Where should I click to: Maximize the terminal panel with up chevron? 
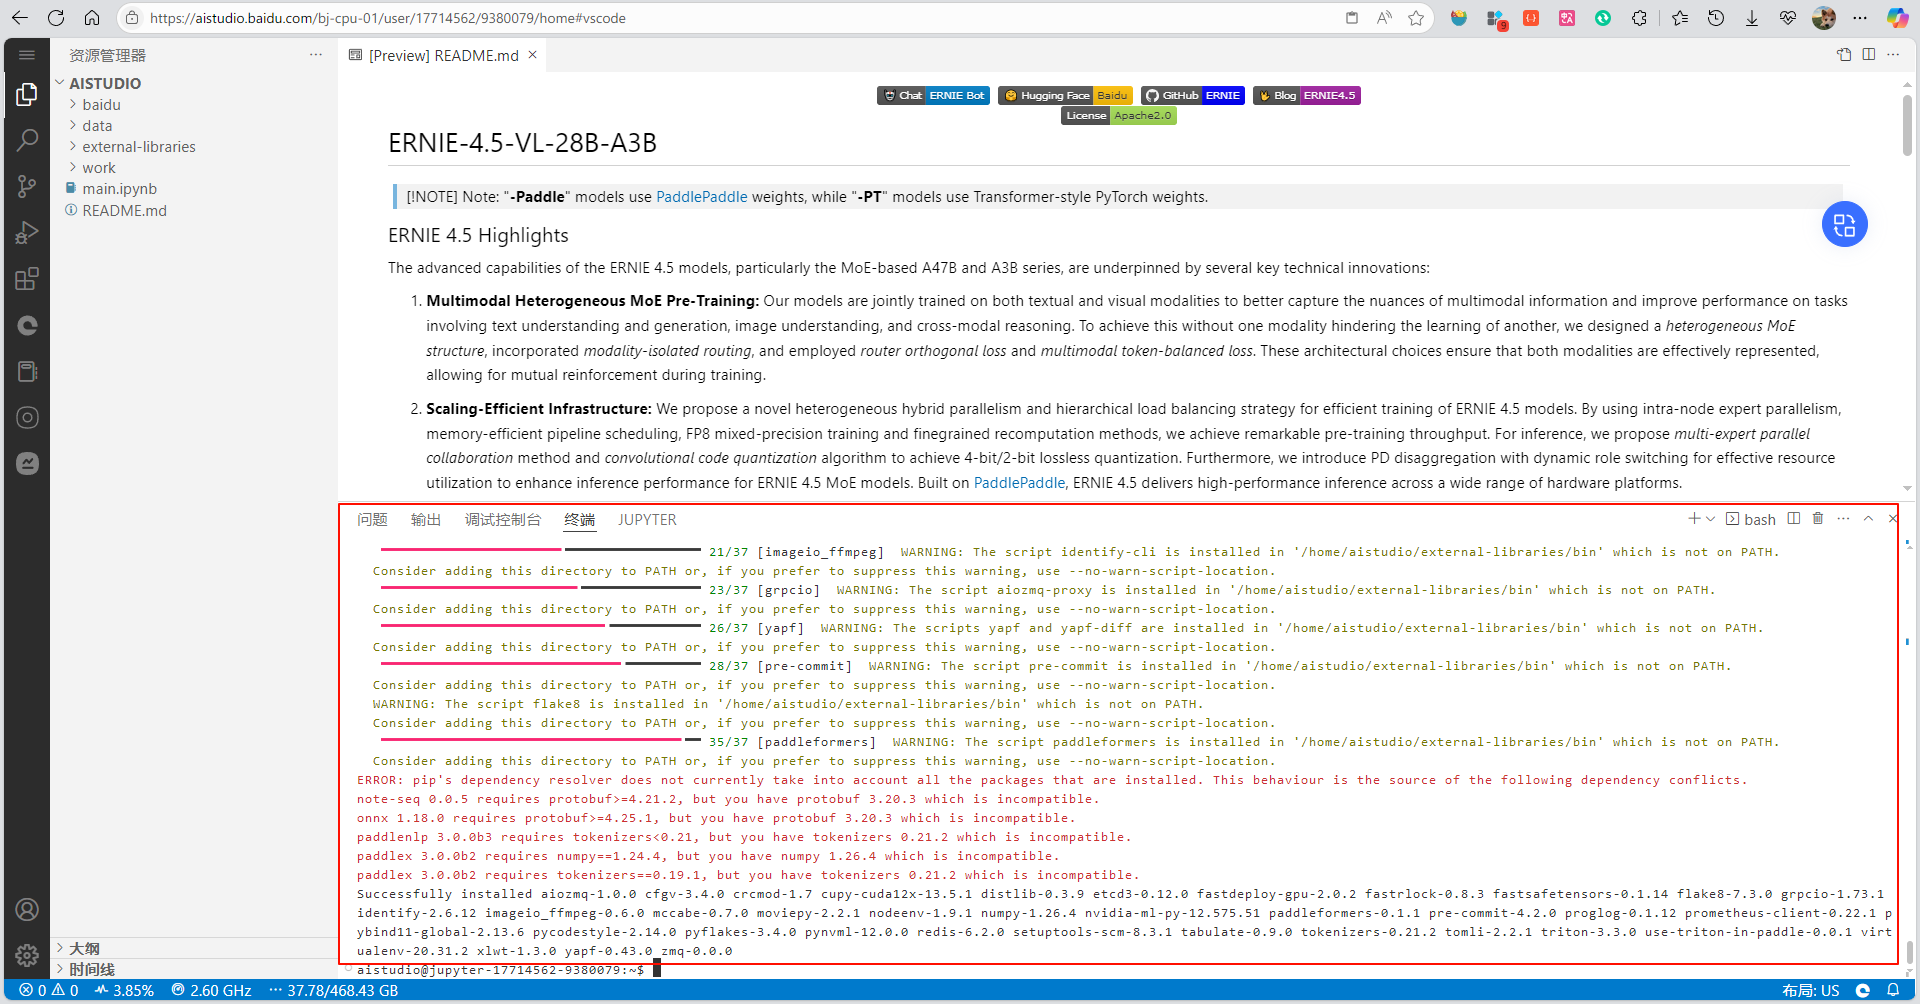pyautogui.click(x=1868, y=519)
